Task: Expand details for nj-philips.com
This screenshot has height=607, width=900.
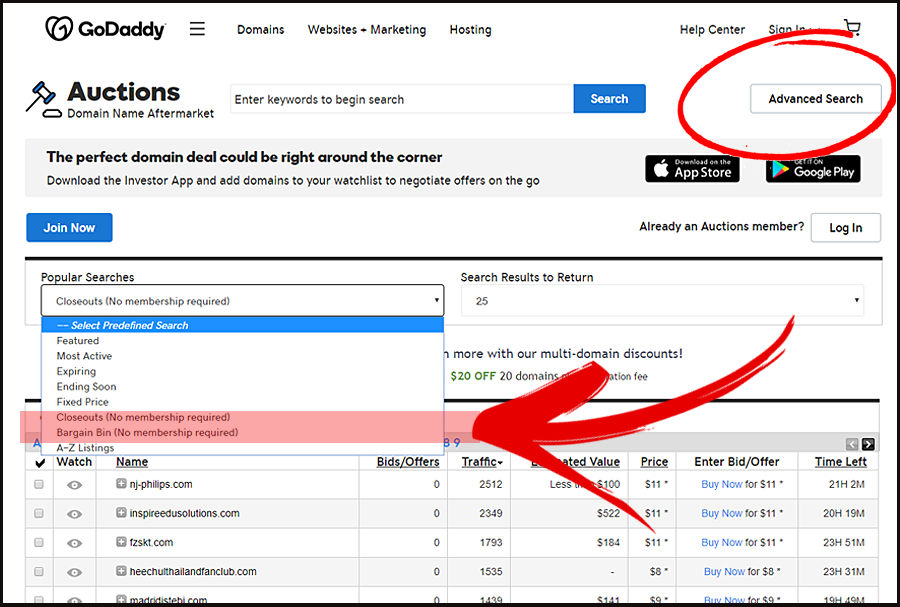Action: click(x=121, y=484)
